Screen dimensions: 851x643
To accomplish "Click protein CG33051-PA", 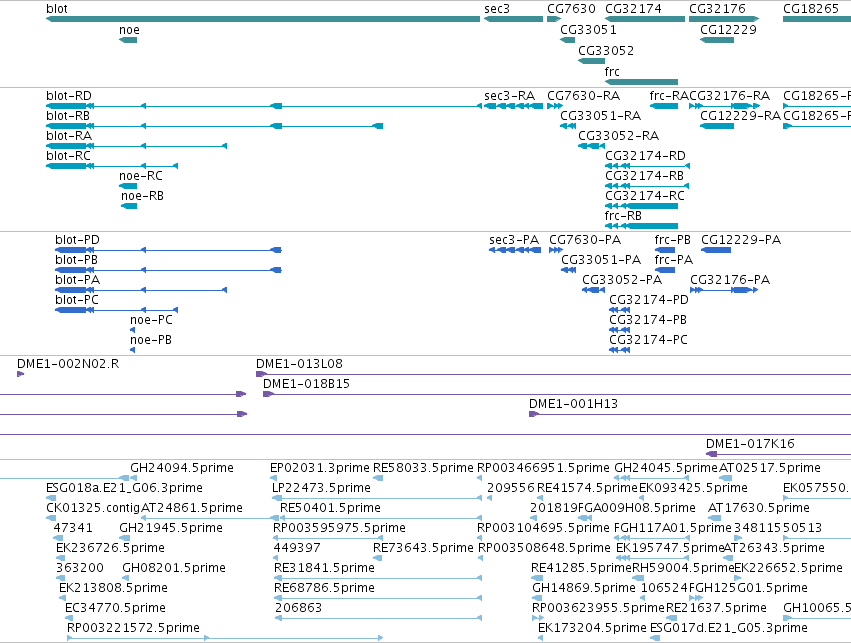I will pyautogui.click(x=601, y=260).
